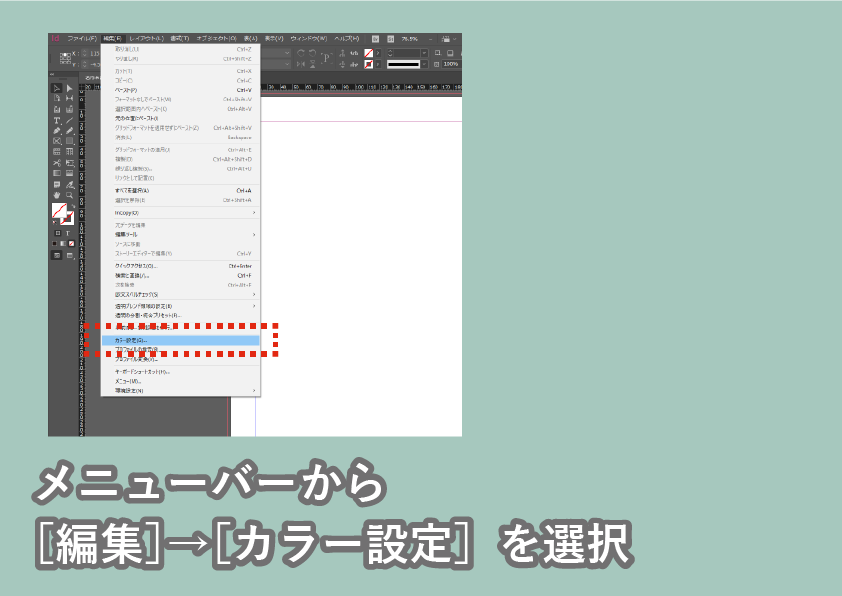Select the Selection tool arrow

click(x=57, y=88)
